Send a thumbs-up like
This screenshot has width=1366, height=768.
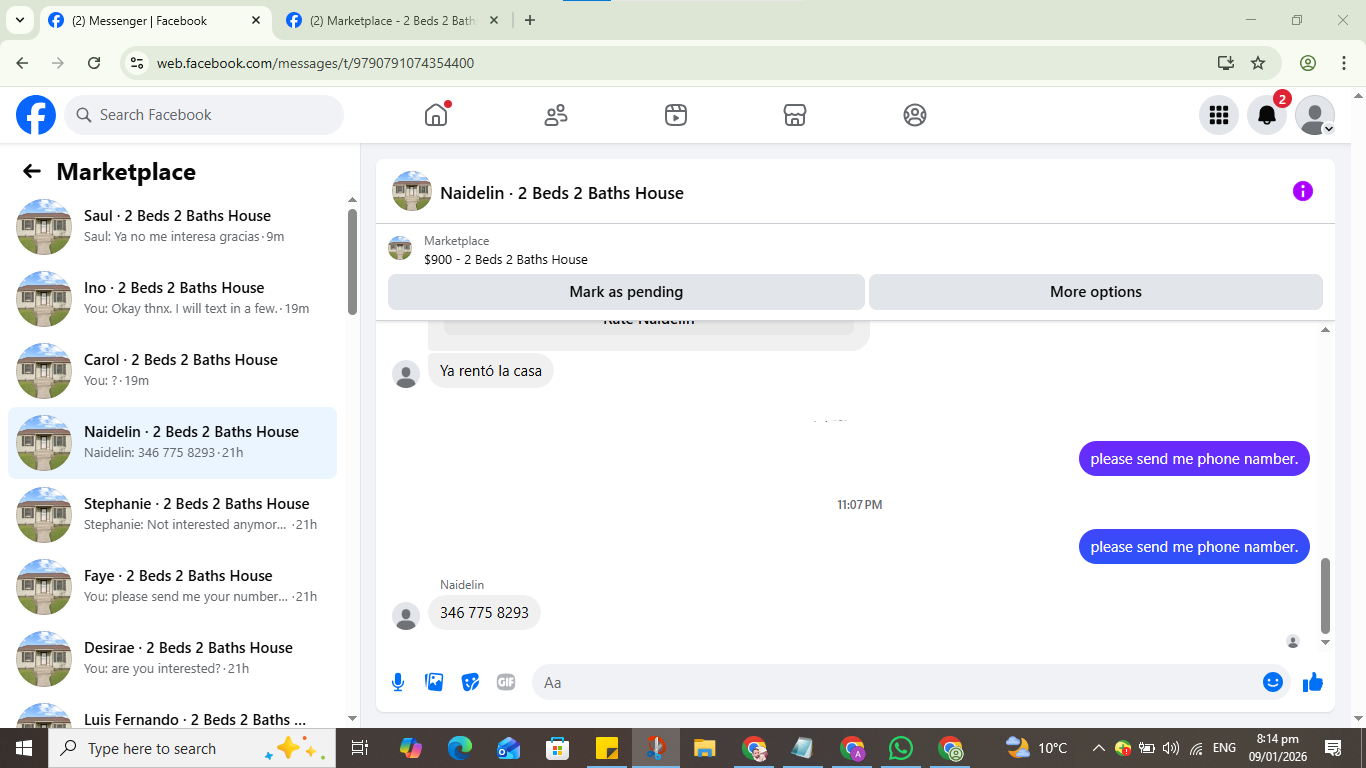click(x=1313, y=682)
